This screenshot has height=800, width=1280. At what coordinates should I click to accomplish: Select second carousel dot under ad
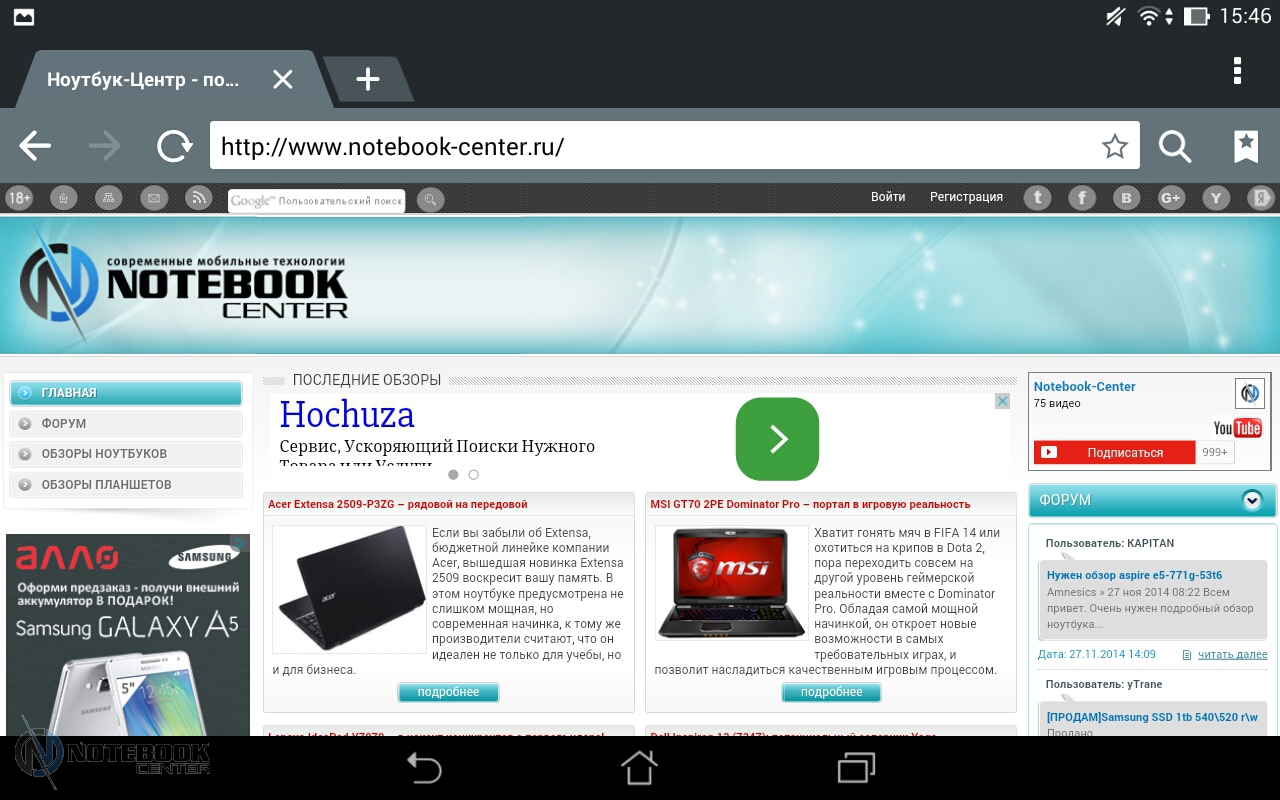point(474,475)
